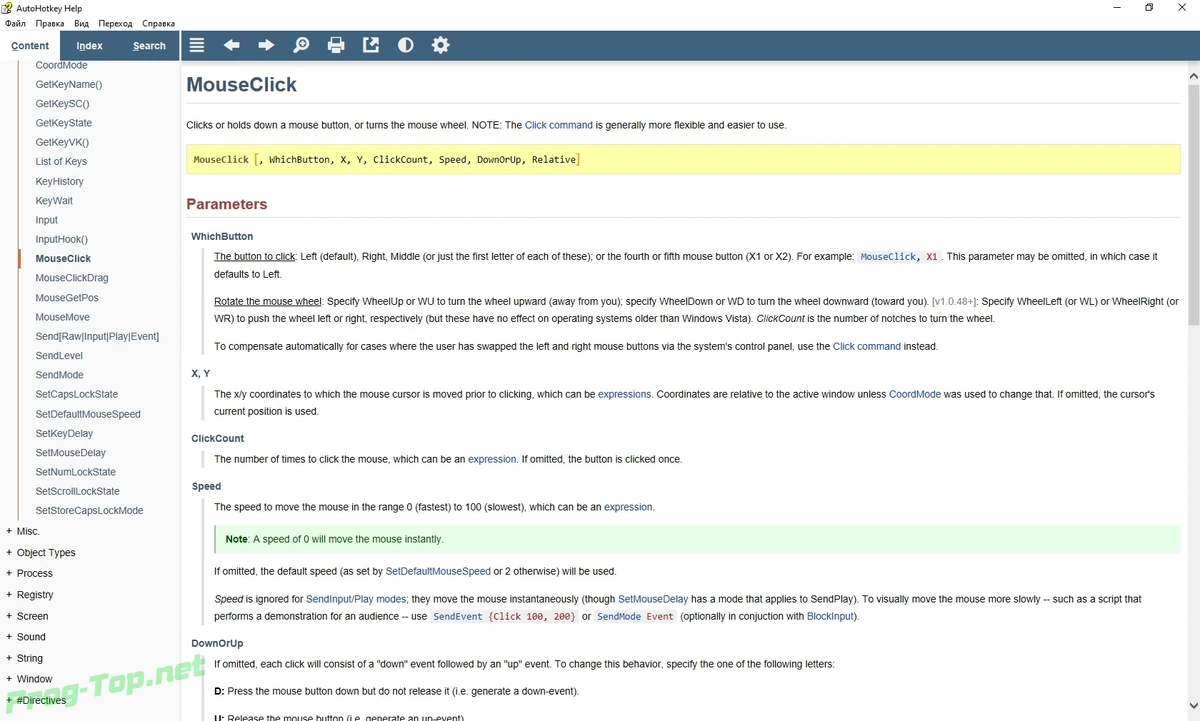Switch to the Content tab

[30, 45]
